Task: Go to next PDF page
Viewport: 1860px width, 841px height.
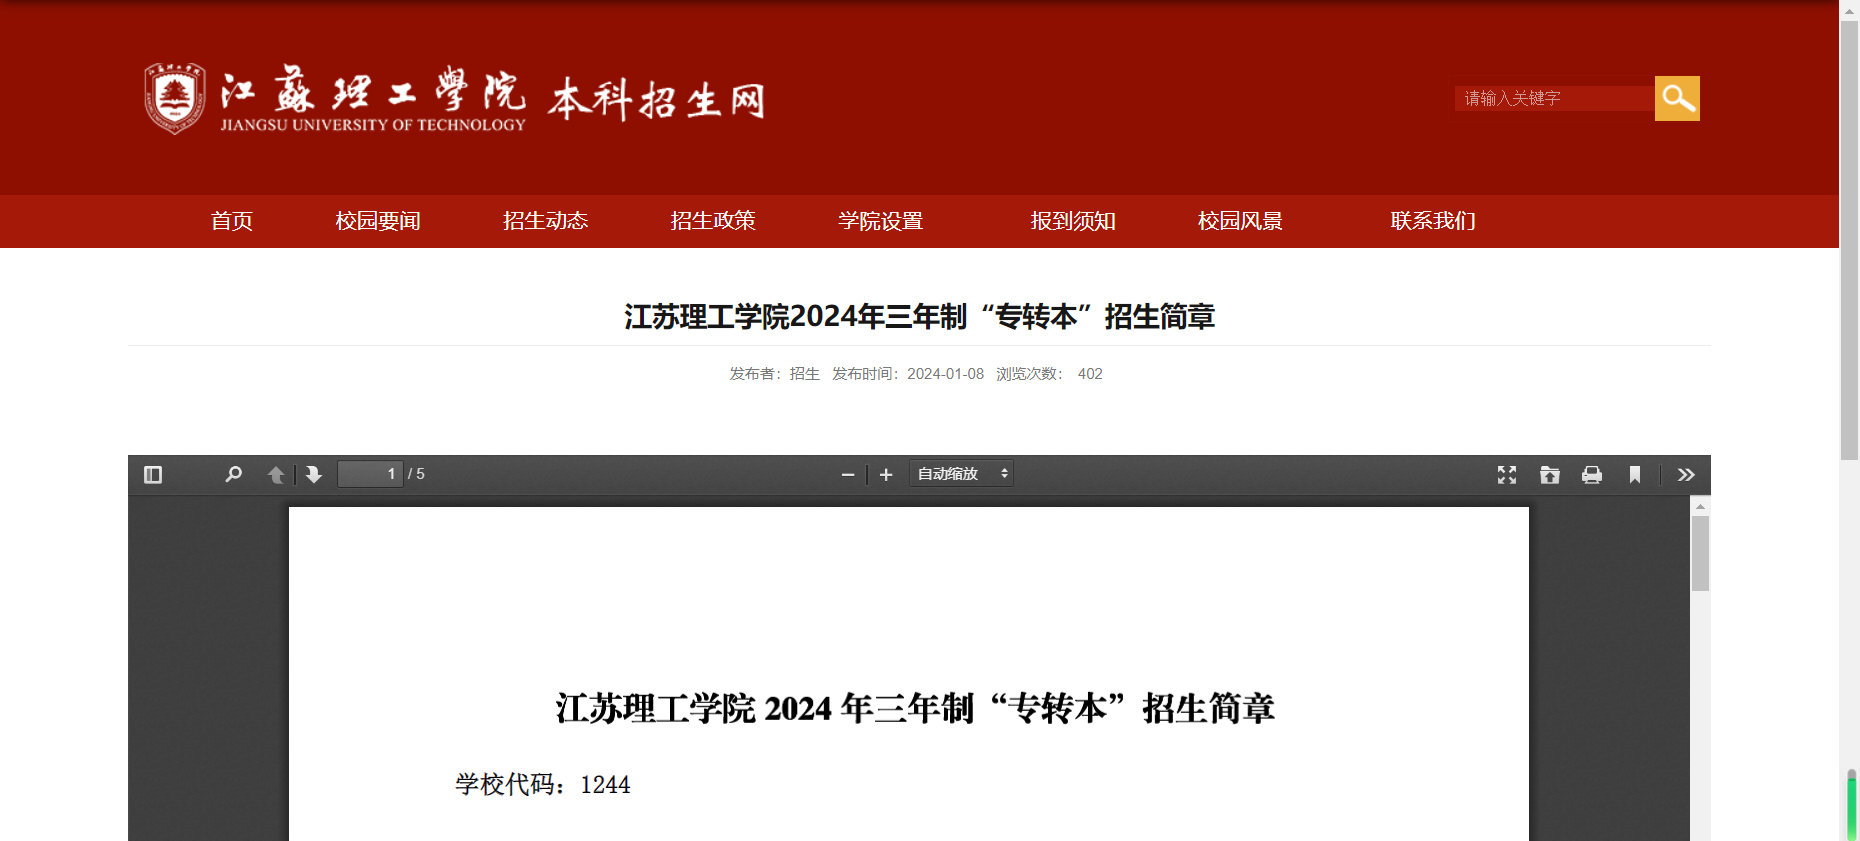Action: 314,474
